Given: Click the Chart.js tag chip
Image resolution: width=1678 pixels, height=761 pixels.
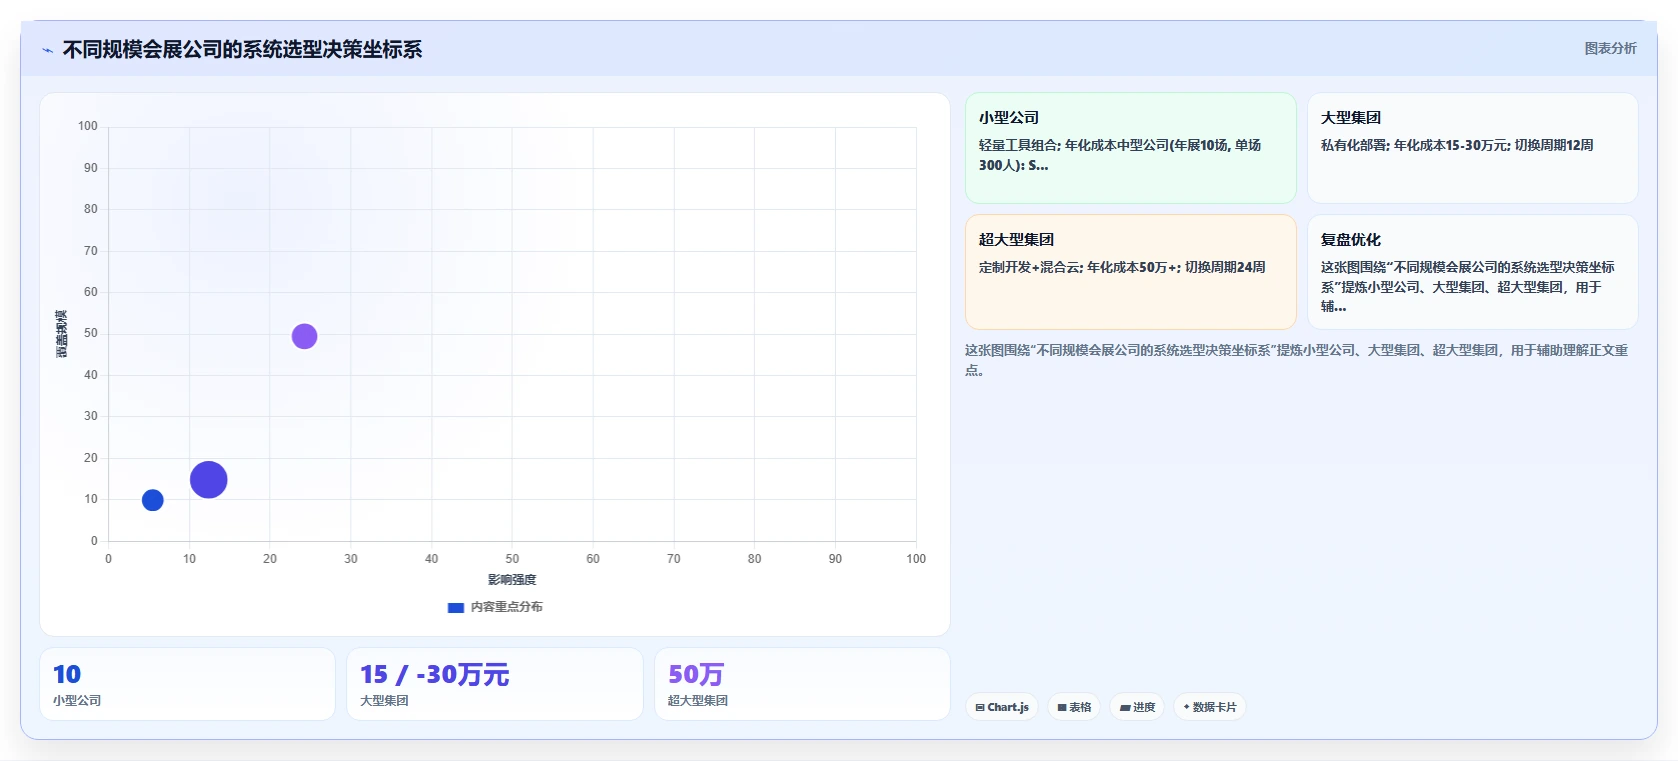Looking at the screenshot, I should click(1002, 707).
